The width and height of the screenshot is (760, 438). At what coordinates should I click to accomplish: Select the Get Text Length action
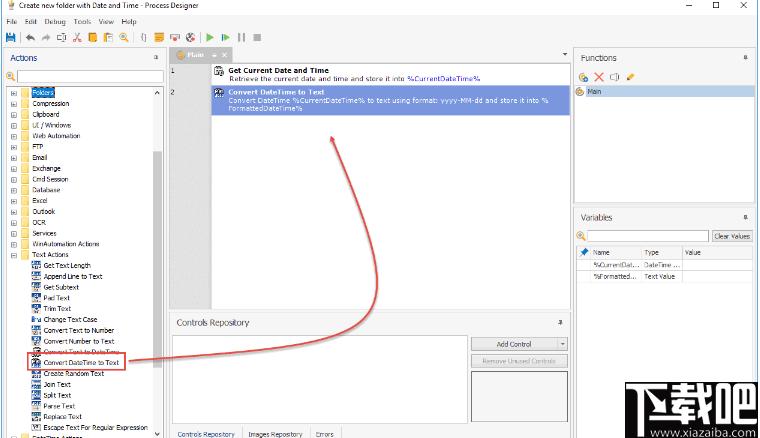(67, 266)
